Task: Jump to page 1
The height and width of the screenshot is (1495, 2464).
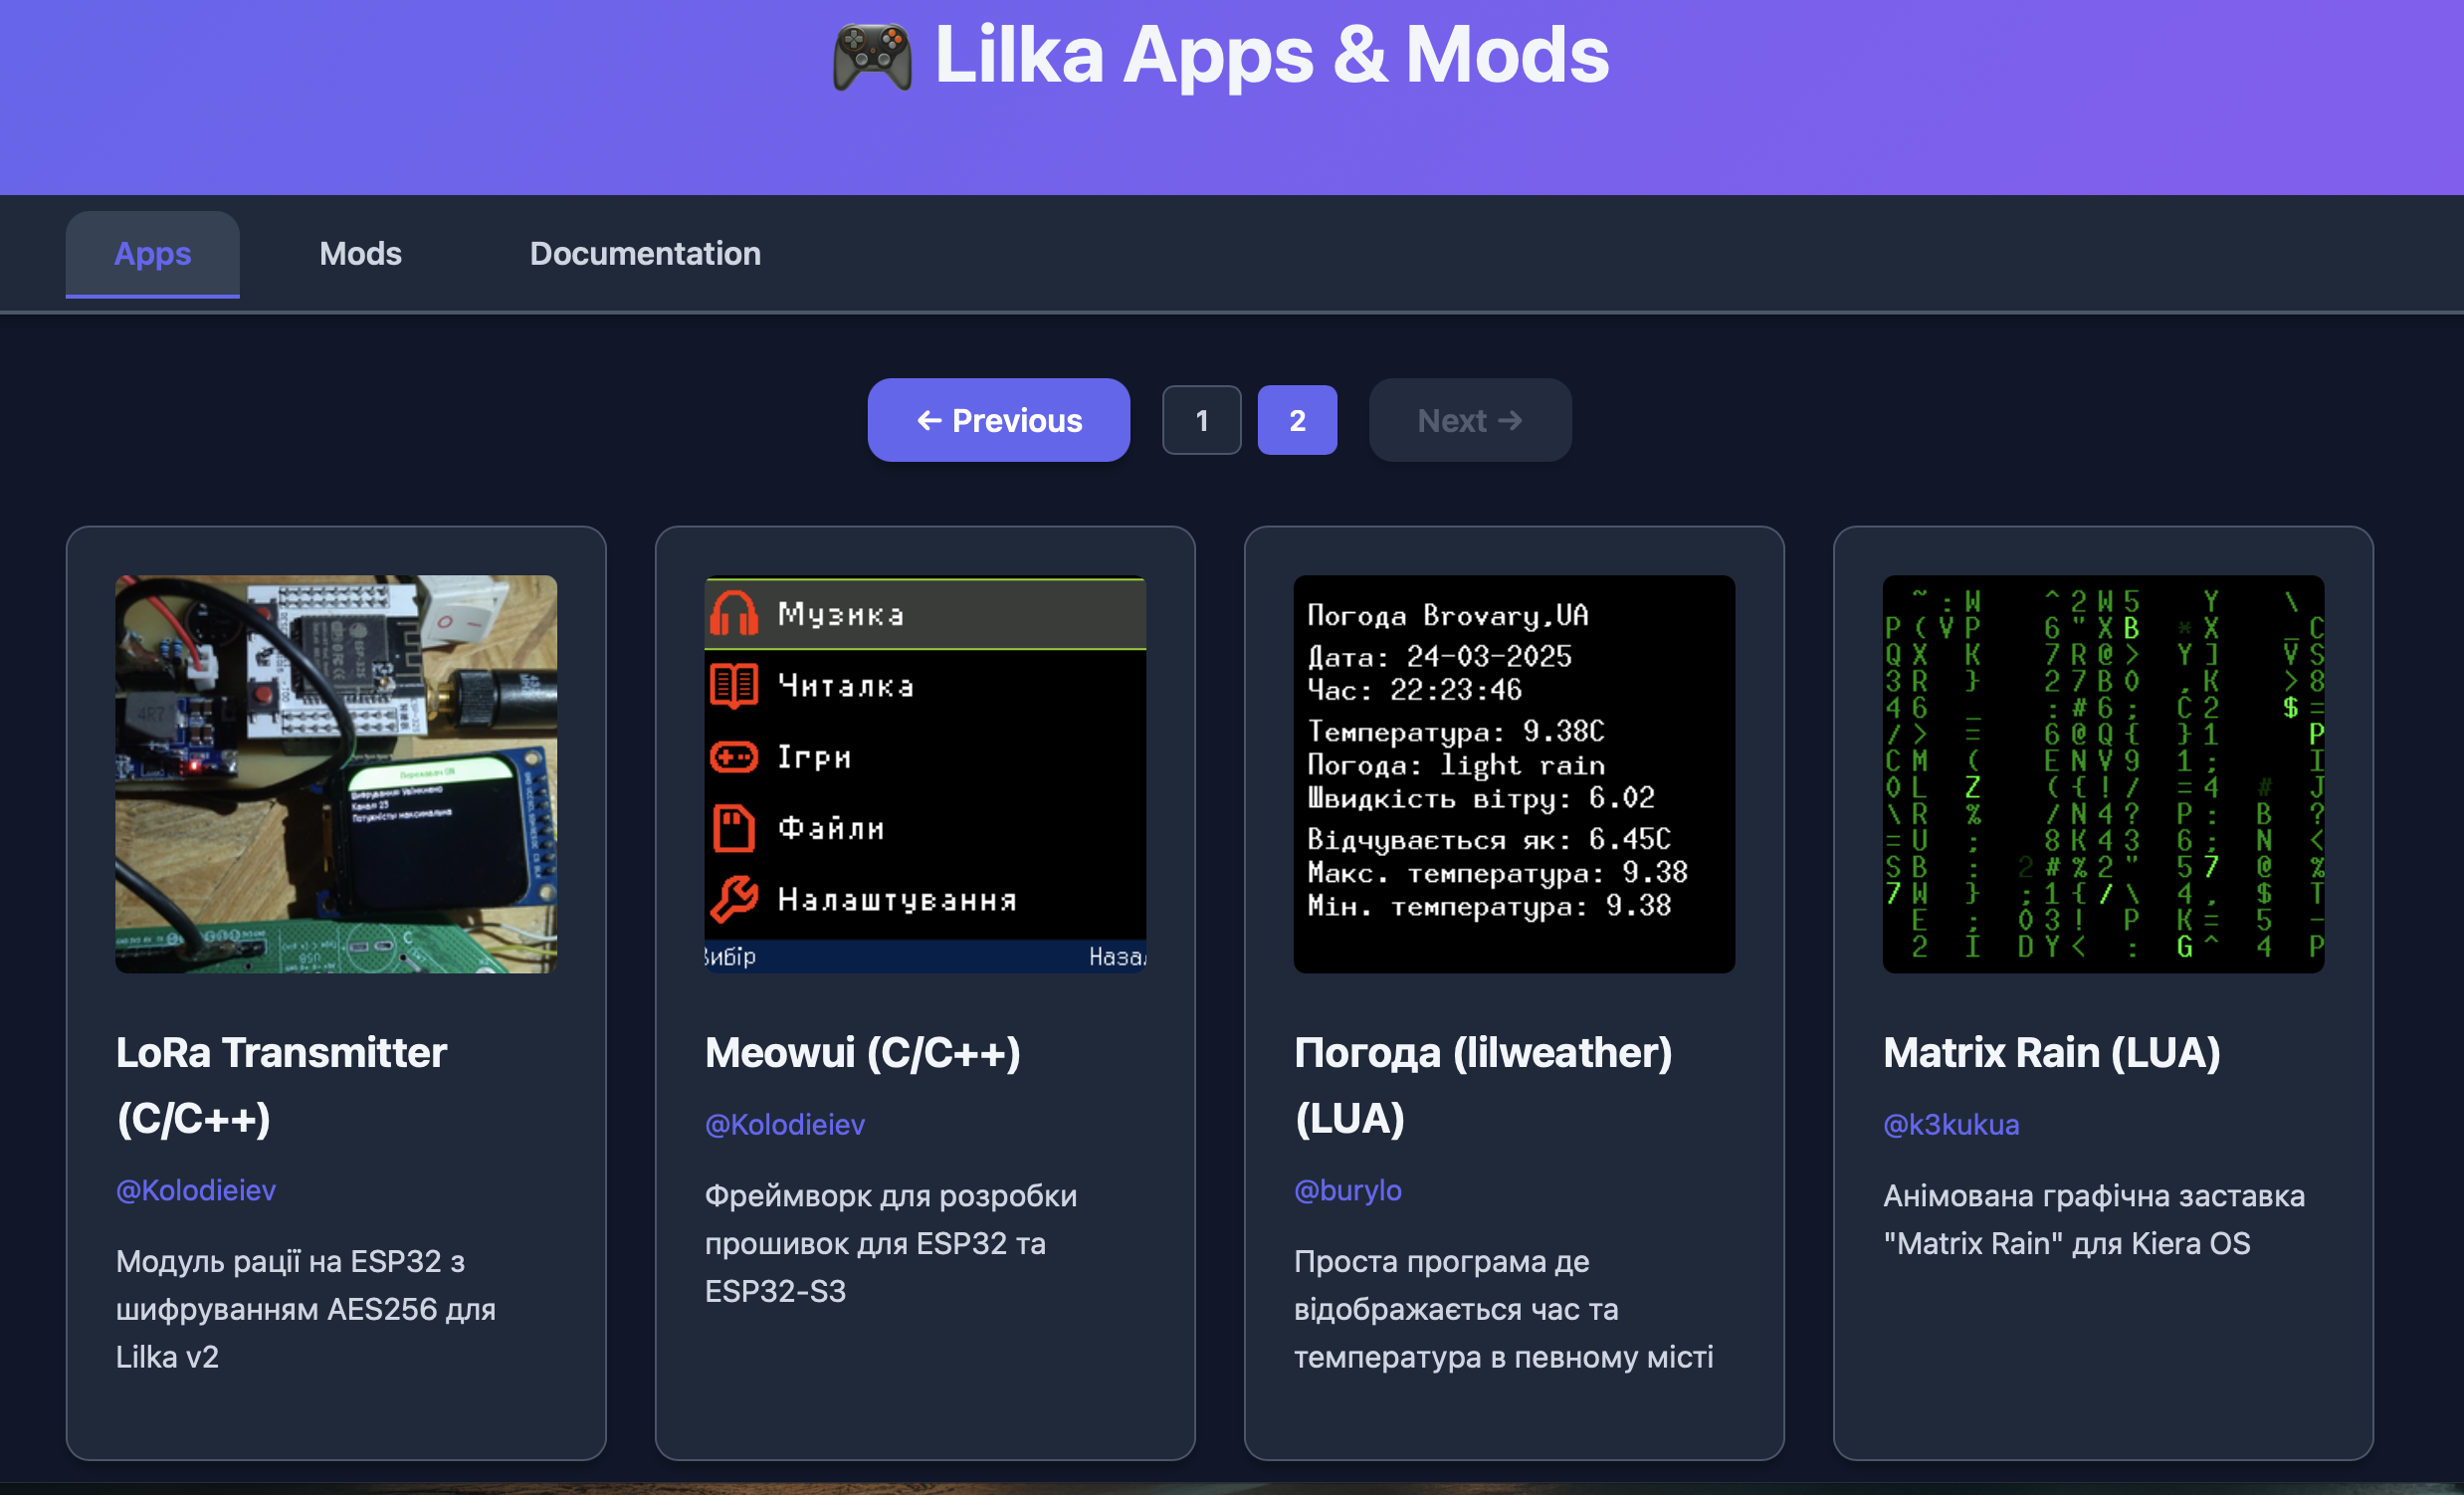Action: (1201, 420)
